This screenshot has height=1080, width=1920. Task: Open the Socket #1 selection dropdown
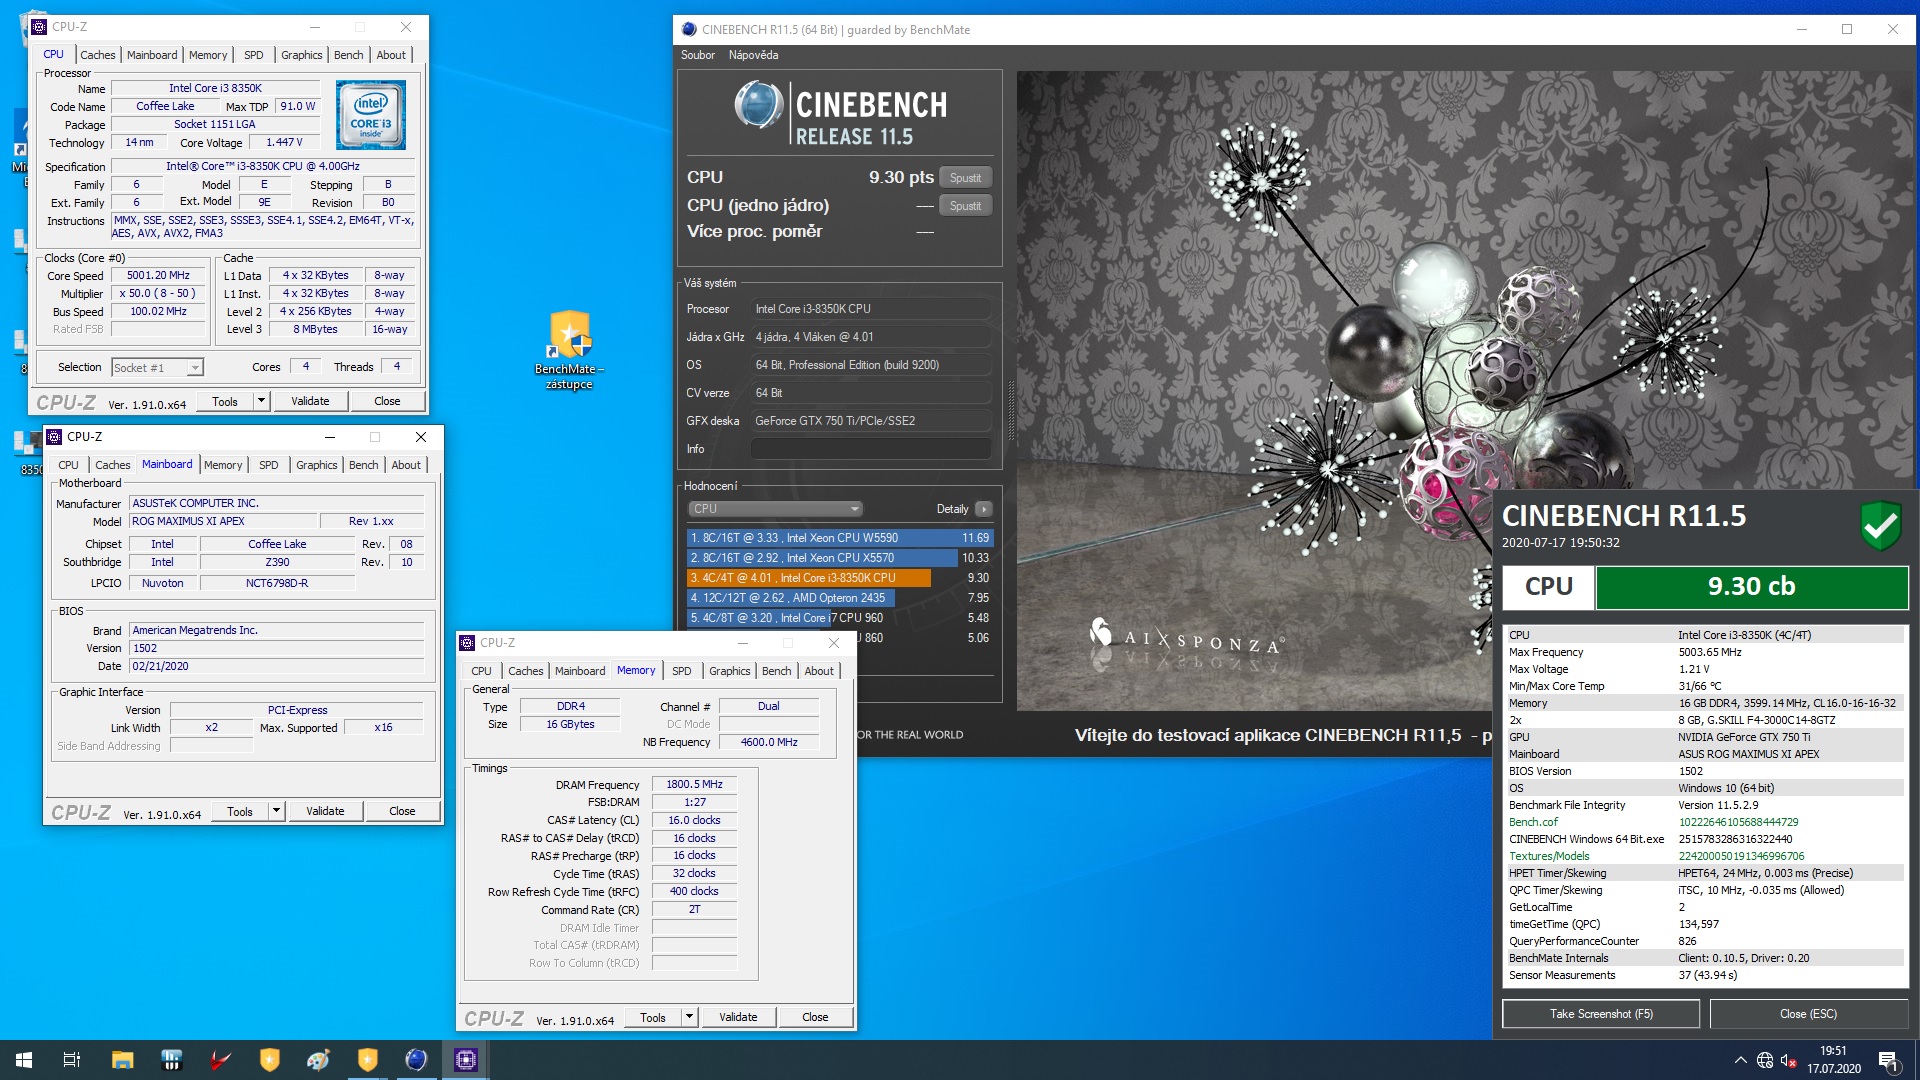(158, 368)
